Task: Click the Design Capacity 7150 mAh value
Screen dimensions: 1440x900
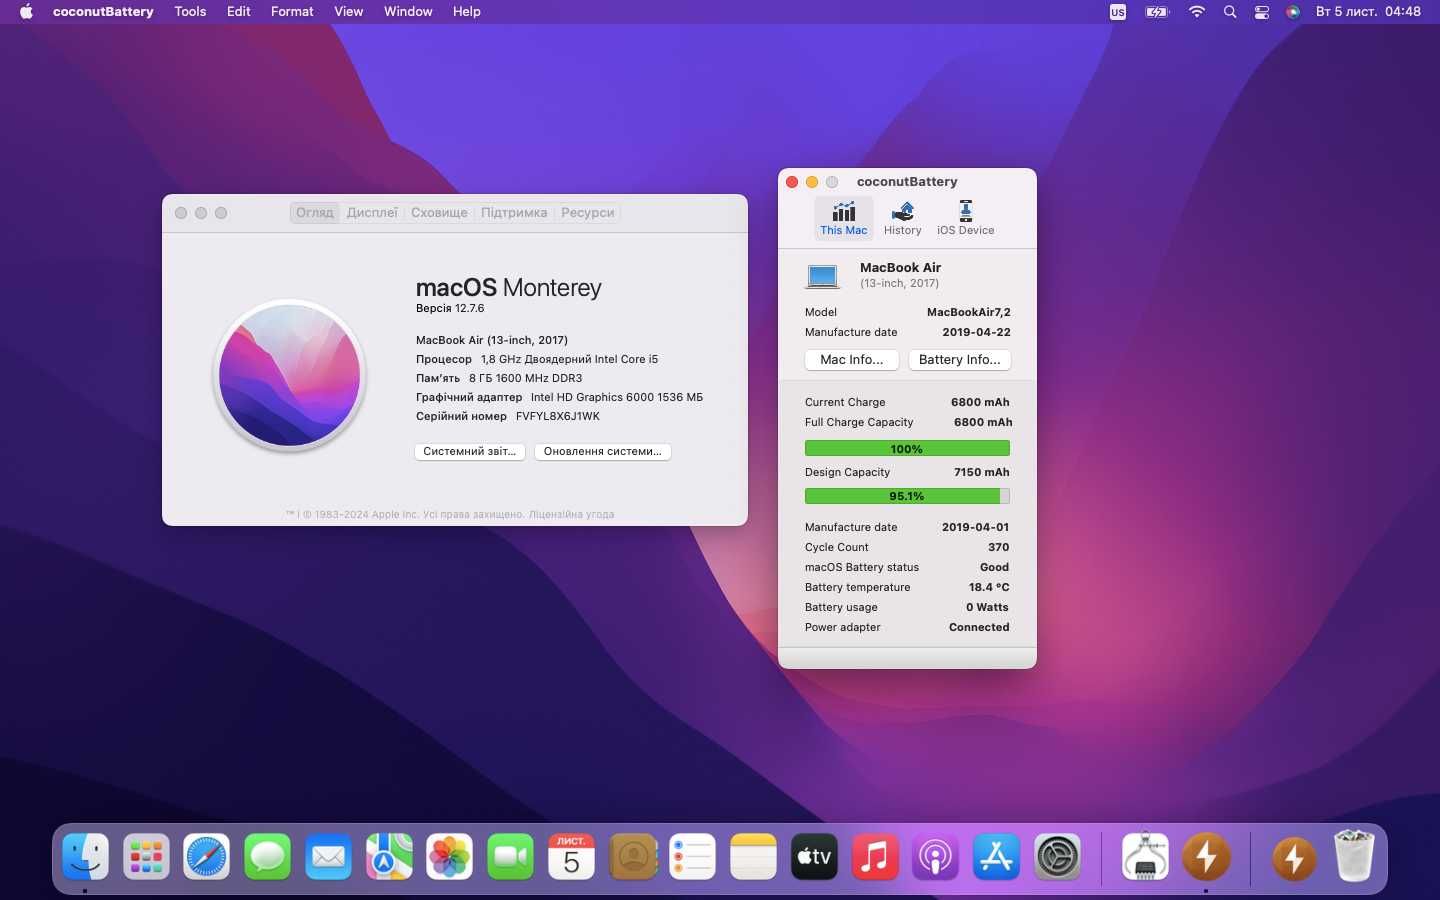Action: (x=981, y=473)
